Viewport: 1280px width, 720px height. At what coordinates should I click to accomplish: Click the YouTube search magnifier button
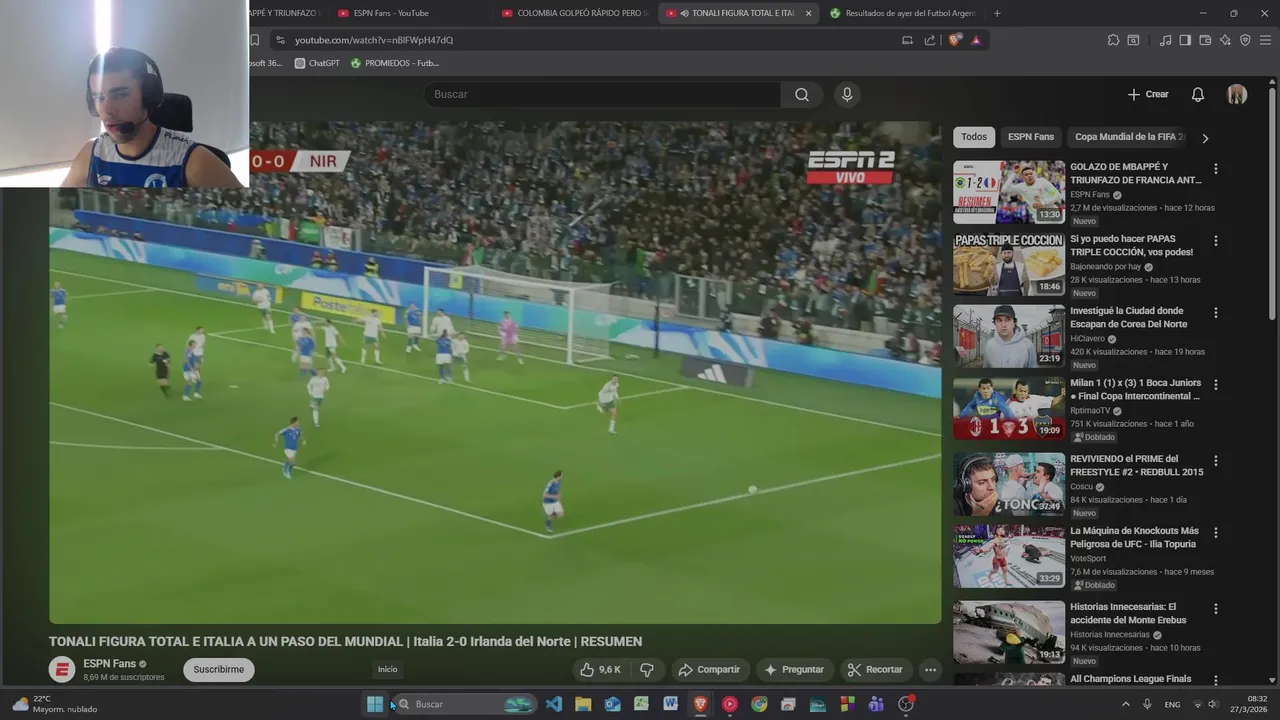coord(802,94)
